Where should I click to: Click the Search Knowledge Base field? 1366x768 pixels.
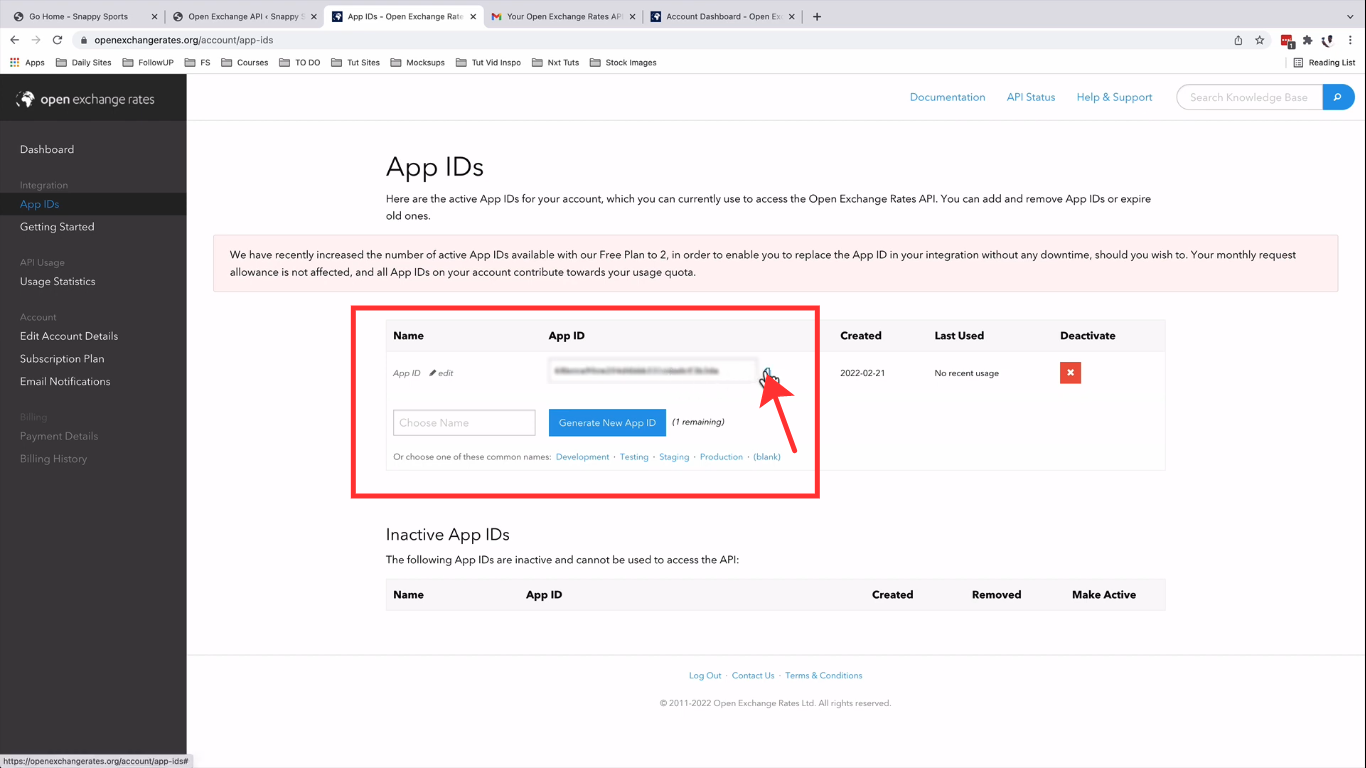click(1250, 97)
